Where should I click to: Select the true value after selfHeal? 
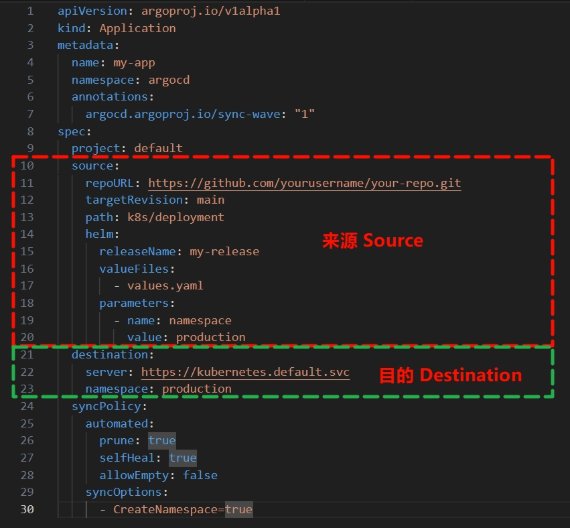point(183,457)
